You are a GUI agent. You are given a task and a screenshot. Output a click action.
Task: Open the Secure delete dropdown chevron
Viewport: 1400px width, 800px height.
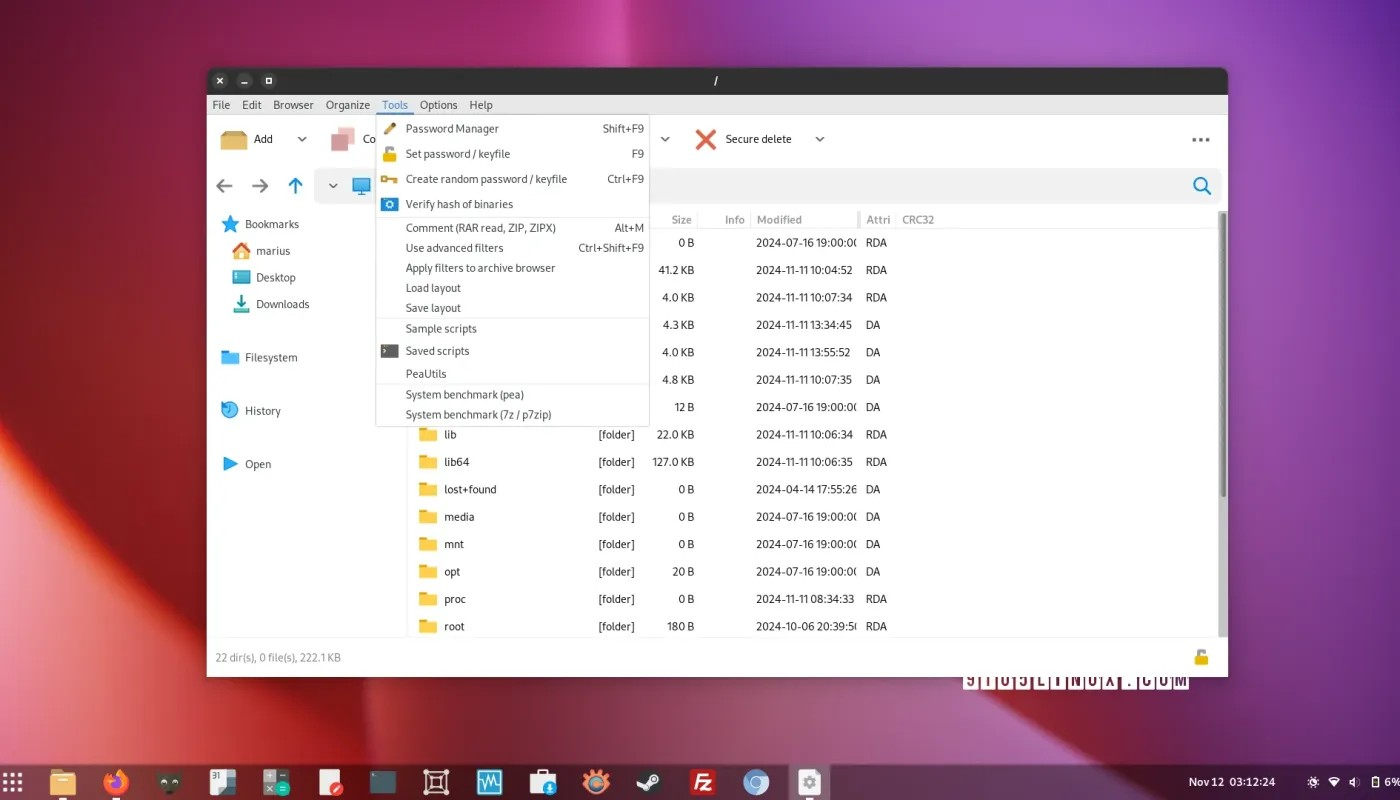pyautogui.click(x=819, y=139)
